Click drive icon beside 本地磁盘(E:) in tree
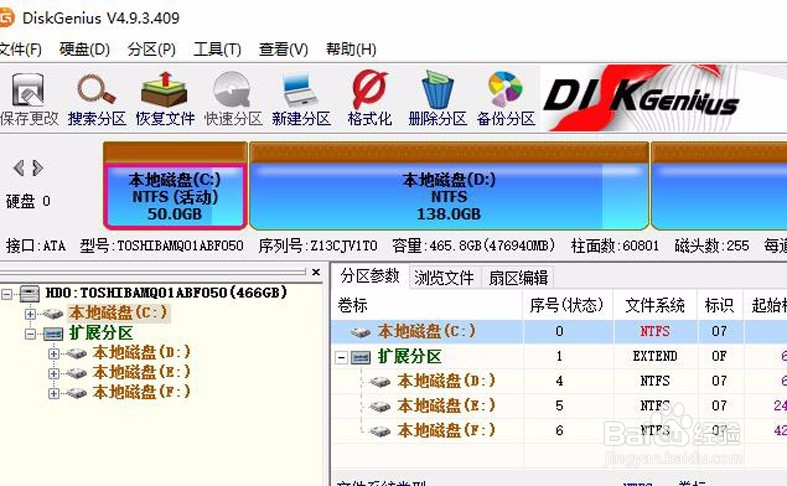The width and height of the screenshot is (787, 486). (x=76, y=374)
